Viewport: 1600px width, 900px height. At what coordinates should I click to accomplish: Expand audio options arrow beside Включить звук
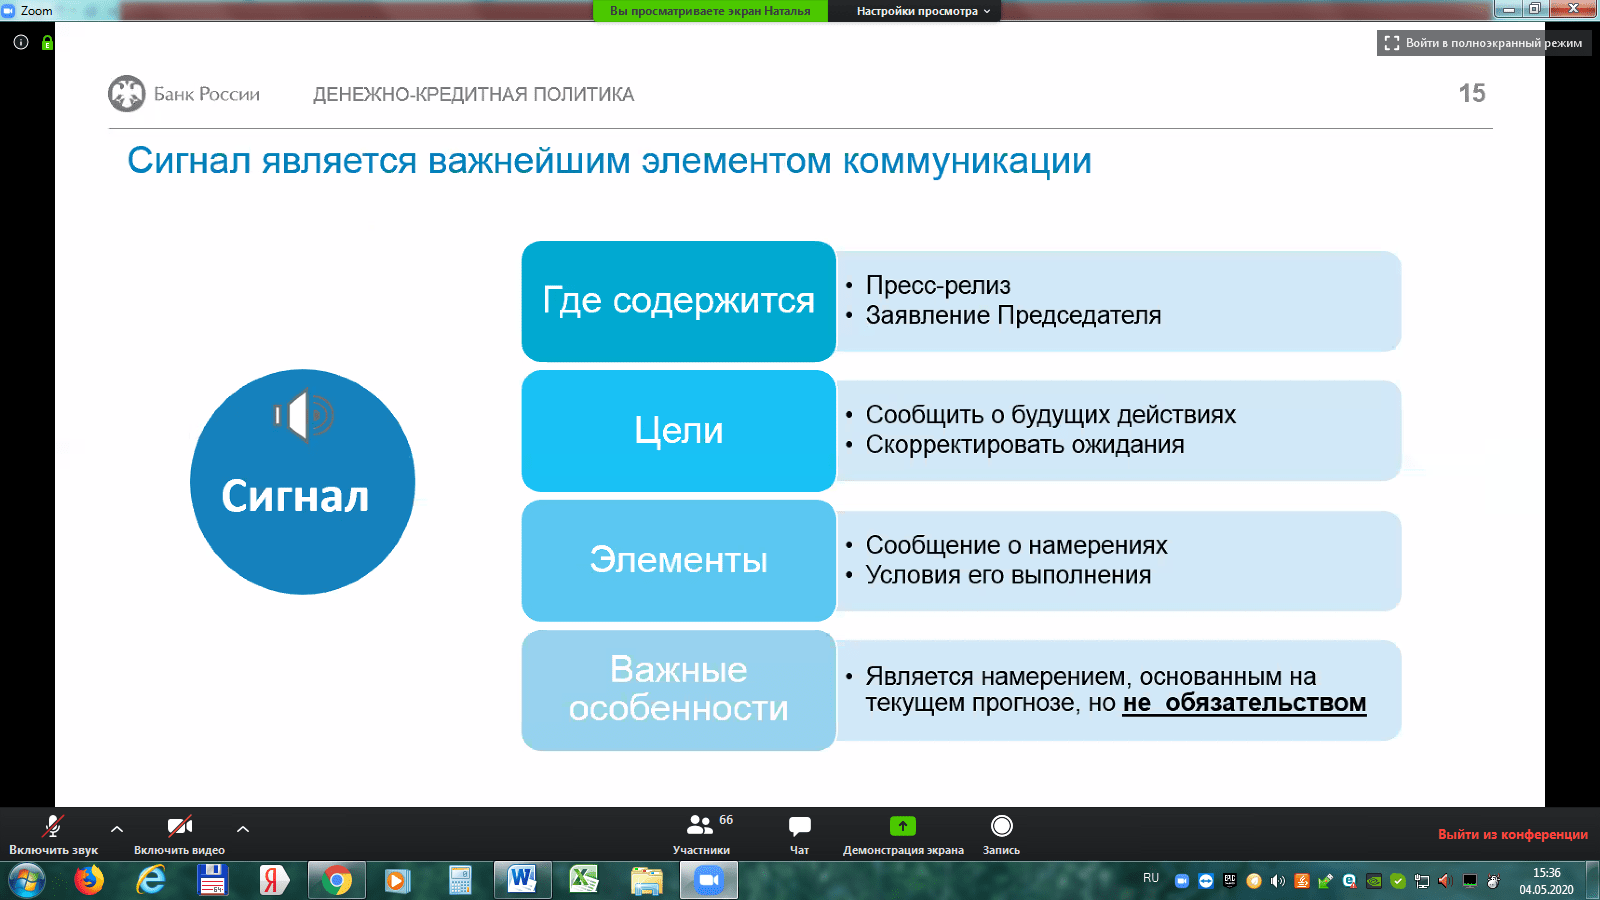tap(117, 829)
